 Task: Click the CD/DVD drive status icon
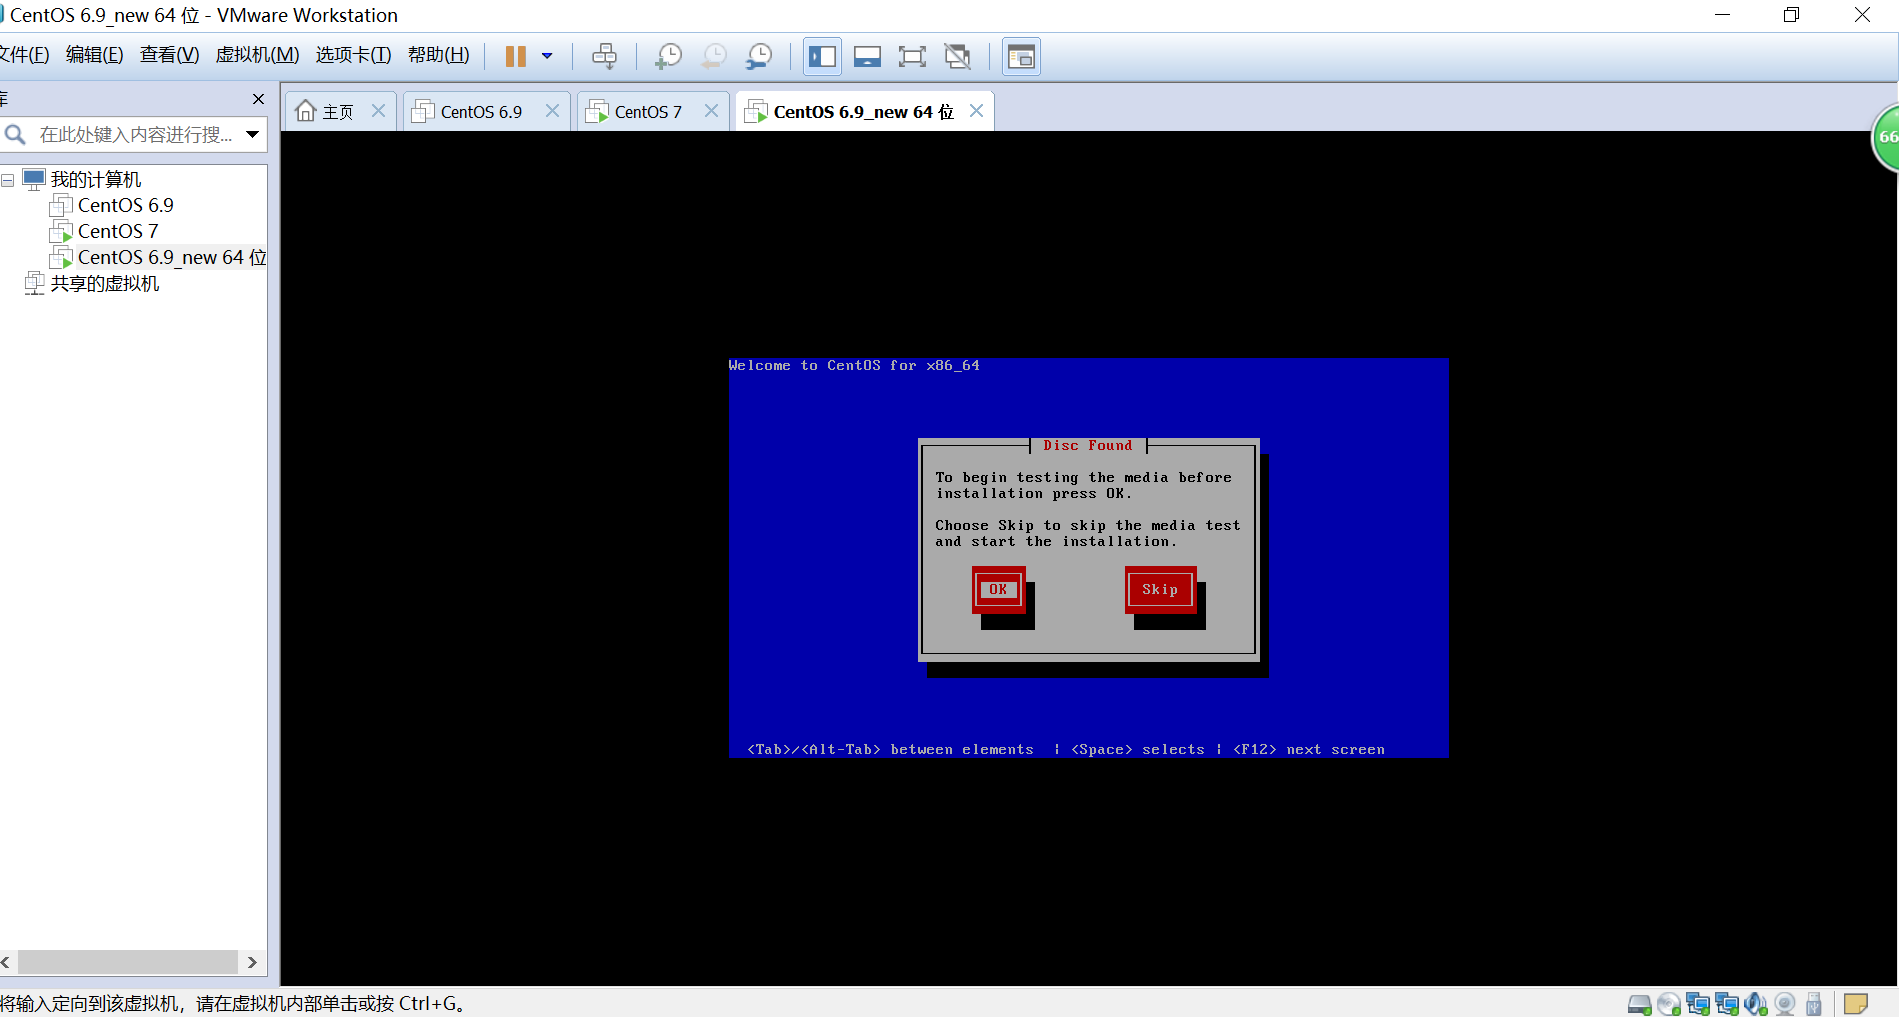click(1669, 1004)
